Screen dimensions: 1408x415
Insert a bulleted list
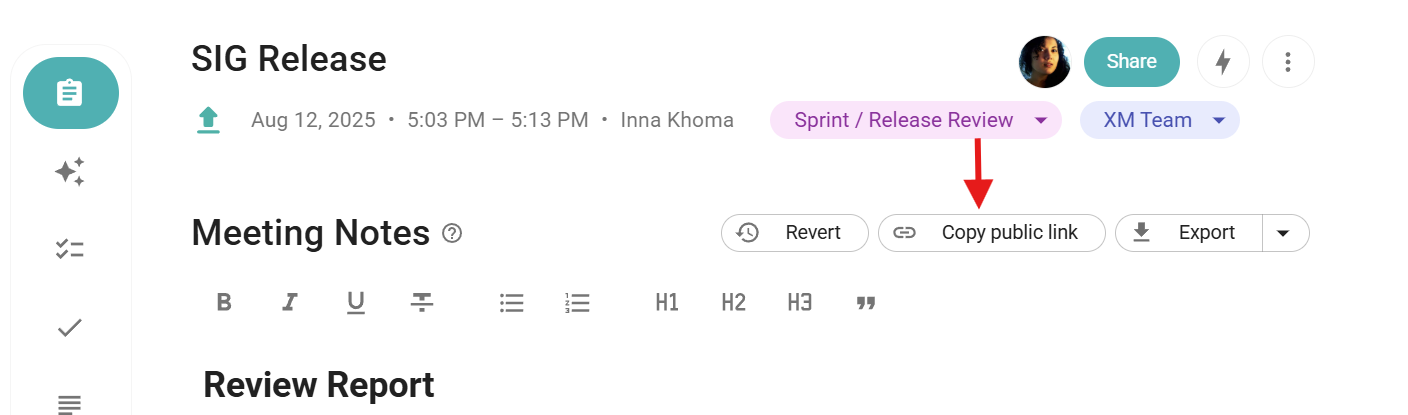point(512,302)
